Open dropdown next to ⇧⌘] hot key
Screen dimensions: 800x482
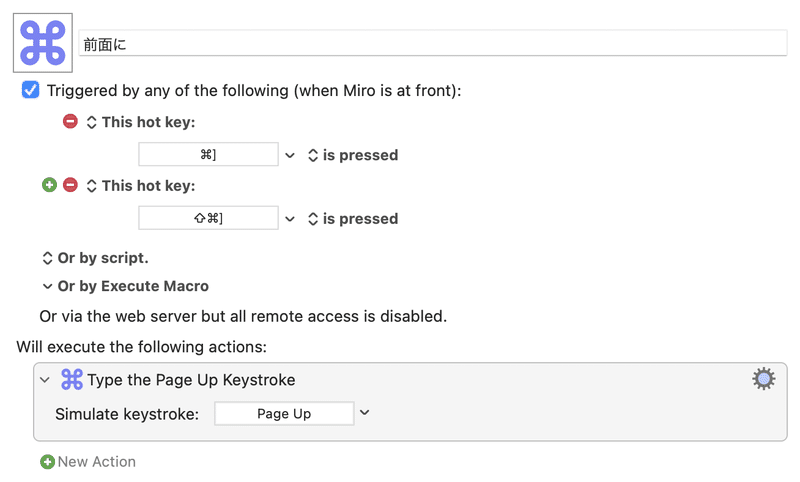[x=290, y=219]
